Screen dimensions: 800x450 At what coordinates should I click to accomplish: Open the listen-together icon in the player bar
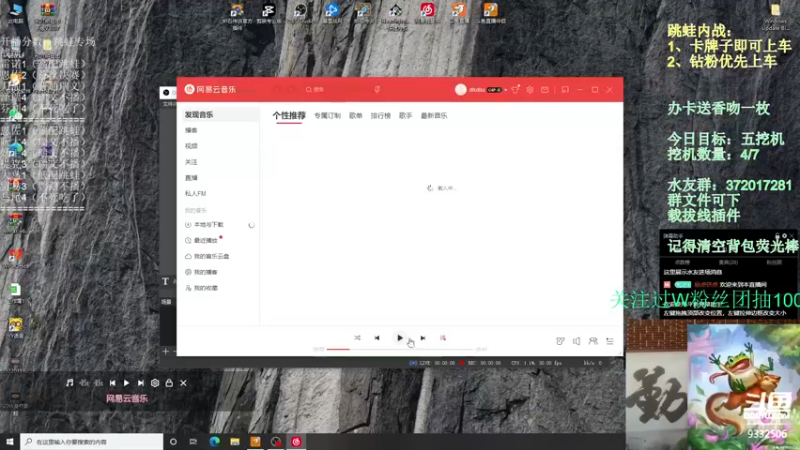[593, 341]
